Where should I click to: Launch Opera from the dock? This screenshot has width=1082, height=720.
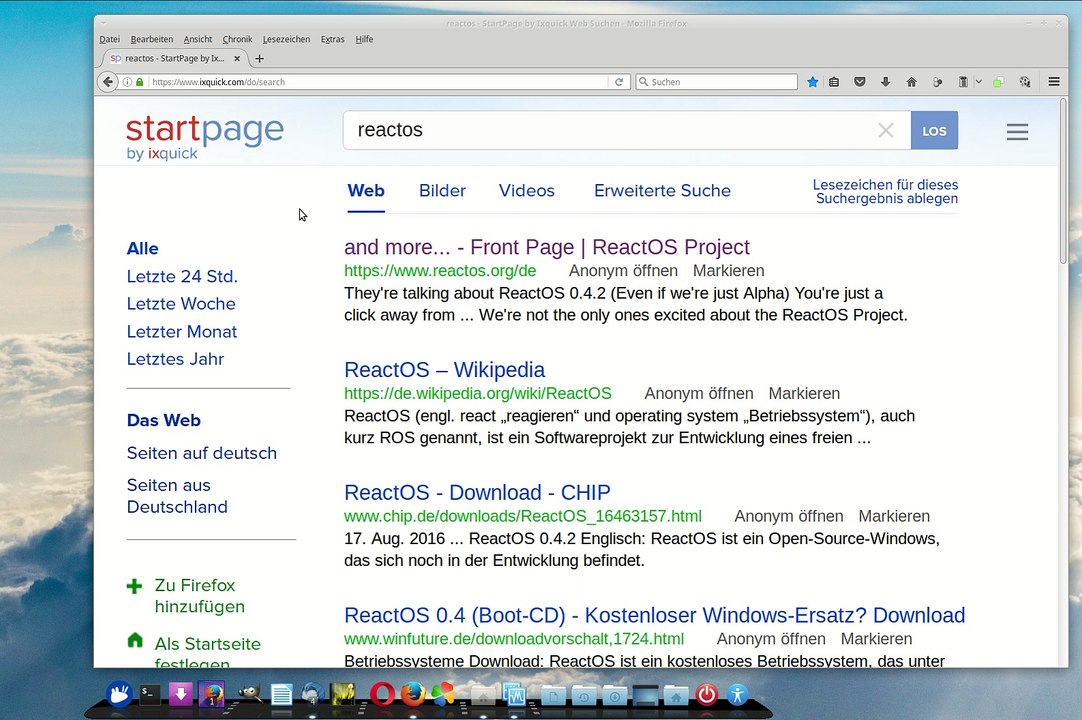tap(382, 694)
